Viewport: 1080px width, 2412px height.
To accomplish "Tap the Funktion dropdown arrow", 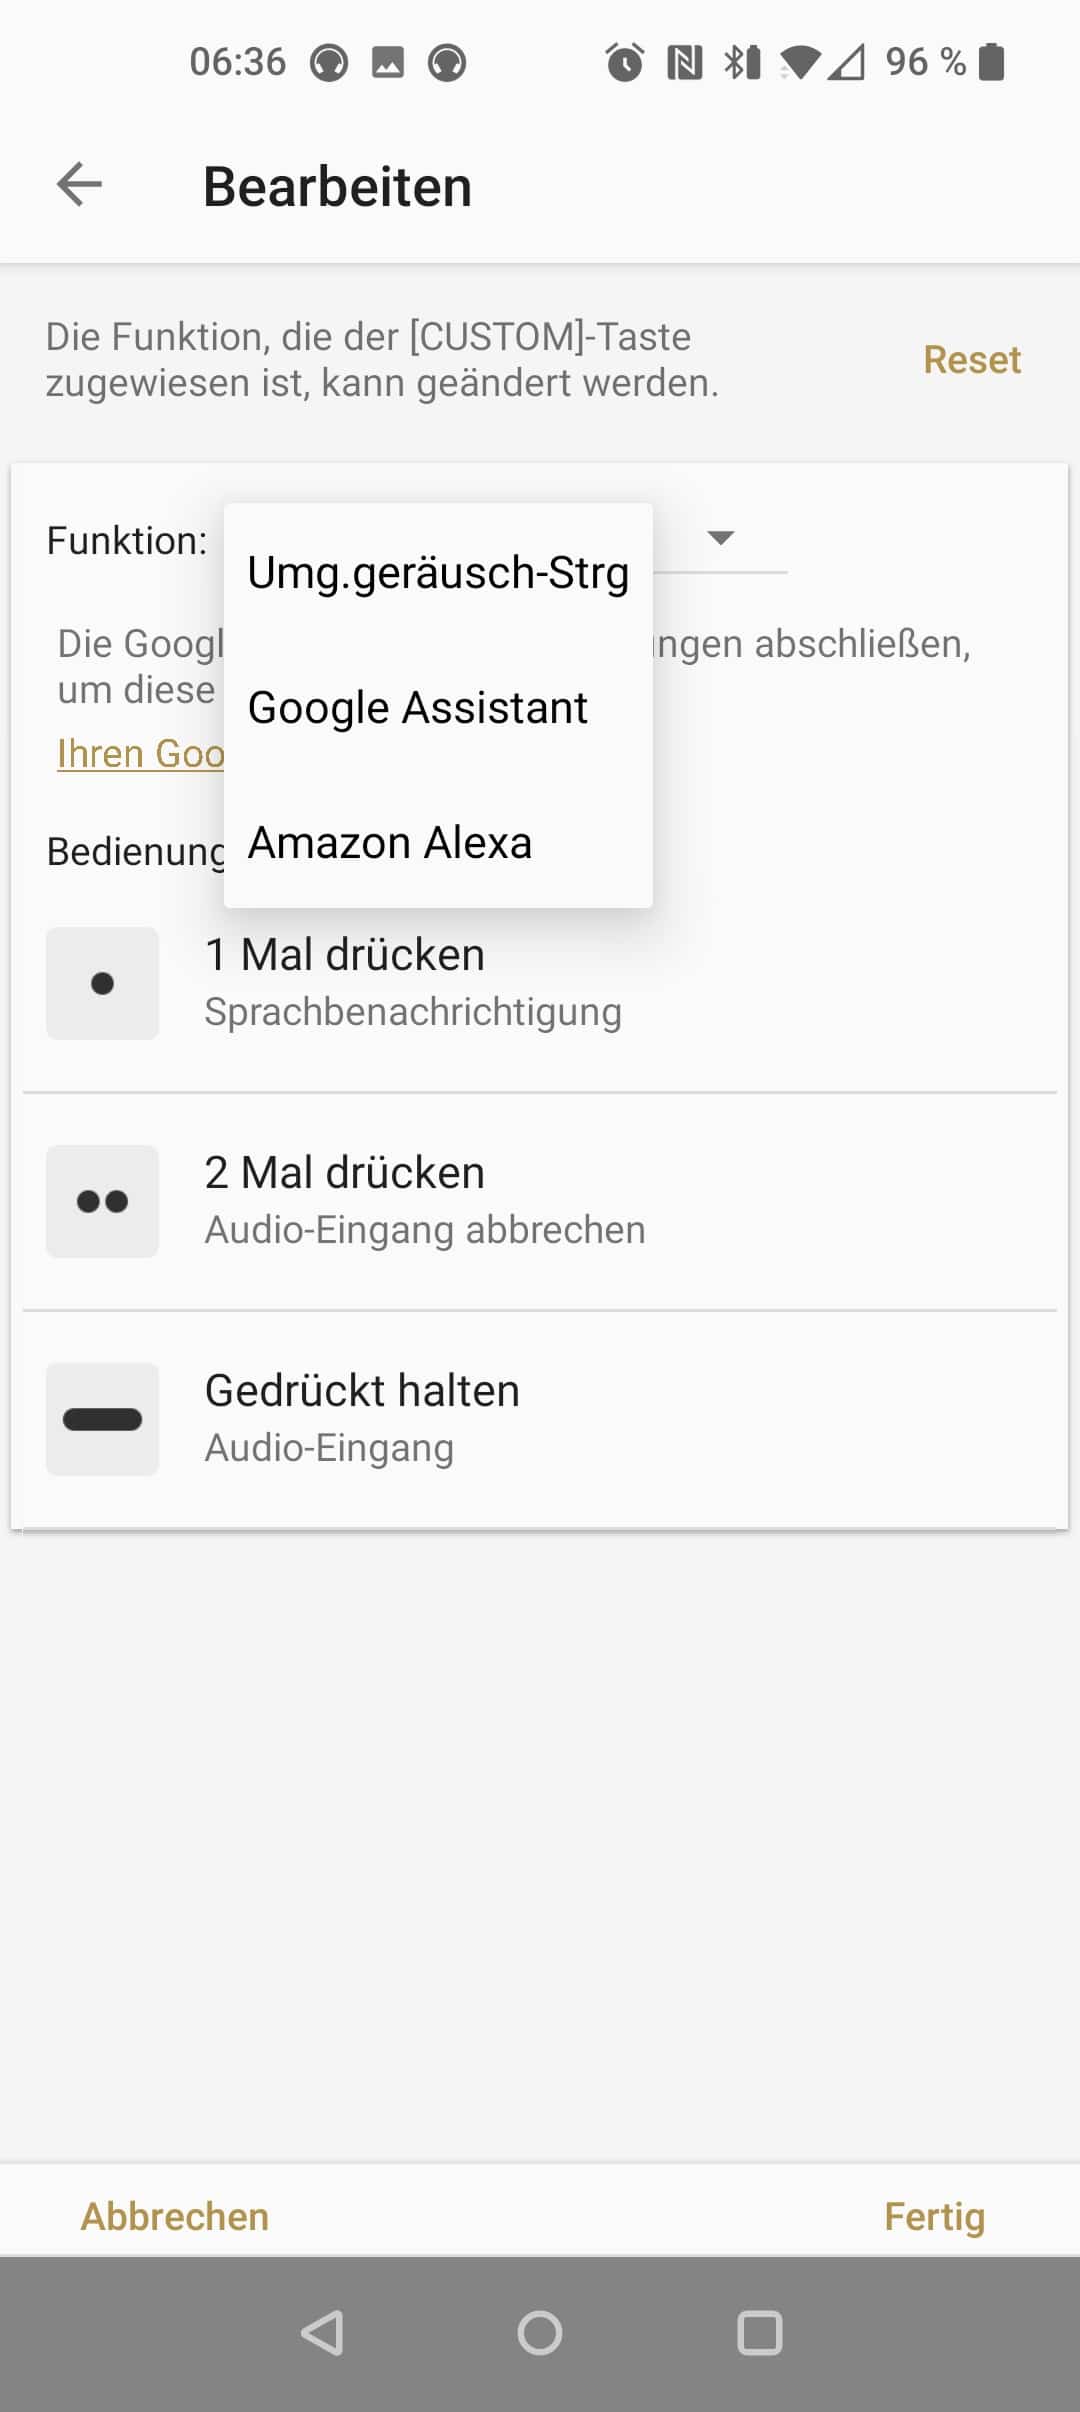I will click(720, 538).
